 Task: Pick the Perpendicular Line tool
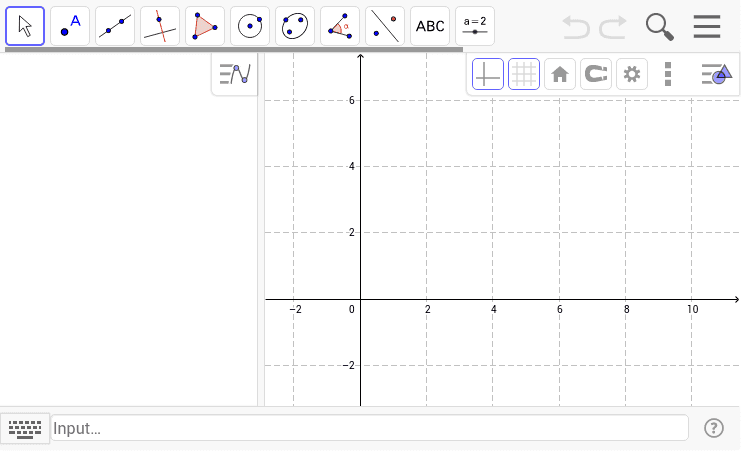(160, 26)
